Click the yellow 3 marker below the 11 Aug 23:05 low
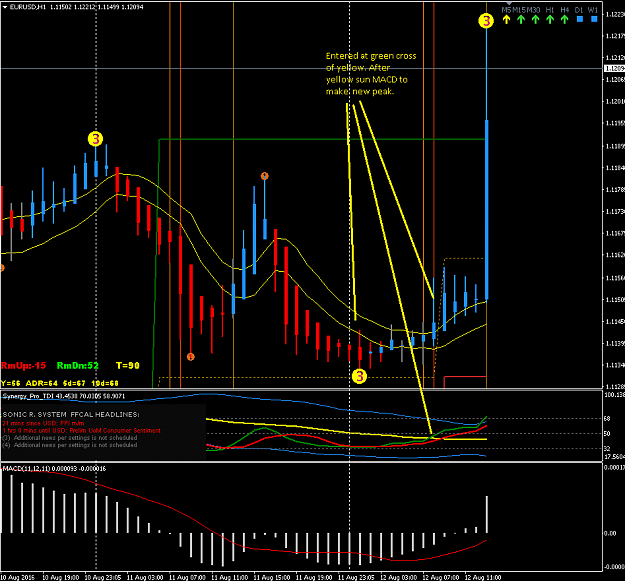 (359, 376)
